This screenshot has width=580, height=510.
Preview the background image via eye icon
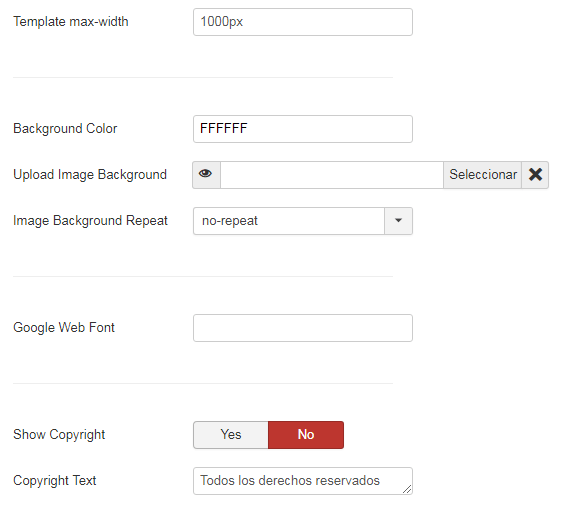pos(206,175)
